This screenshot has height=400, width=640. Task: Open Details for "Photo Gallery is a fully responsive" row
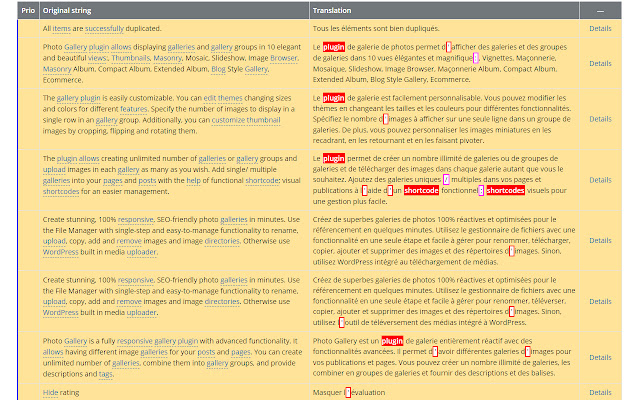[600, 358]
